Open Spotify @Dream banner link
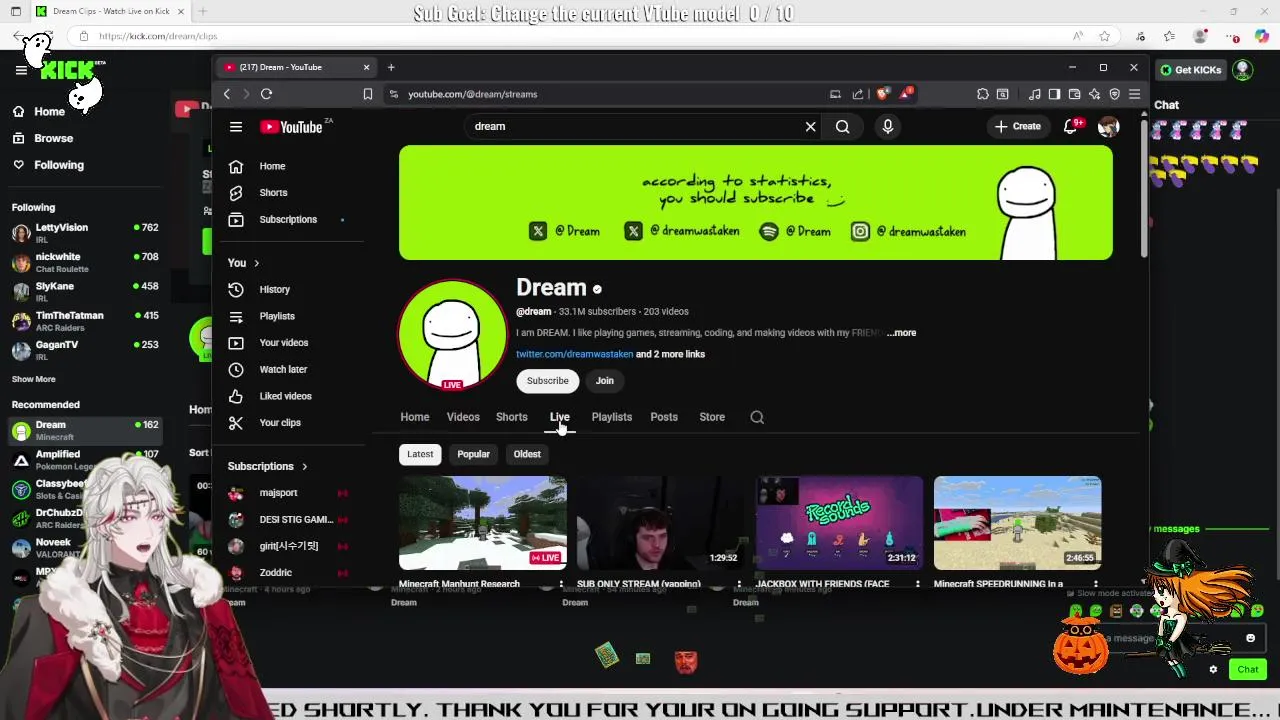The height and width of the screenshot is (720, 1280). pyautogui.click(x=795, y=231)
